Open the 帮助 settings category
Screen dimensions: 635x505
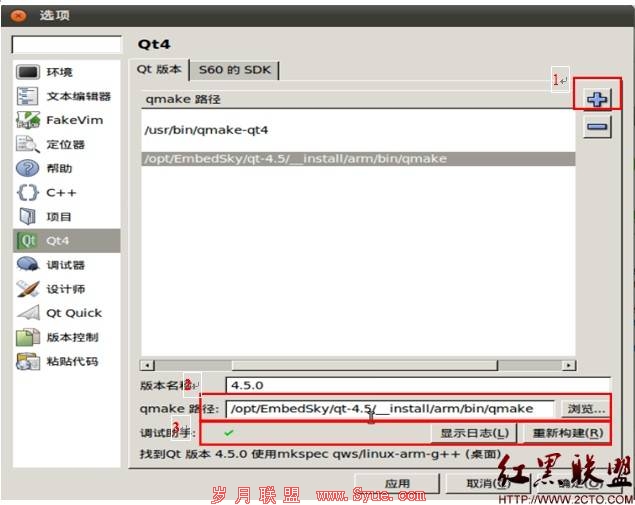point(67,168)
